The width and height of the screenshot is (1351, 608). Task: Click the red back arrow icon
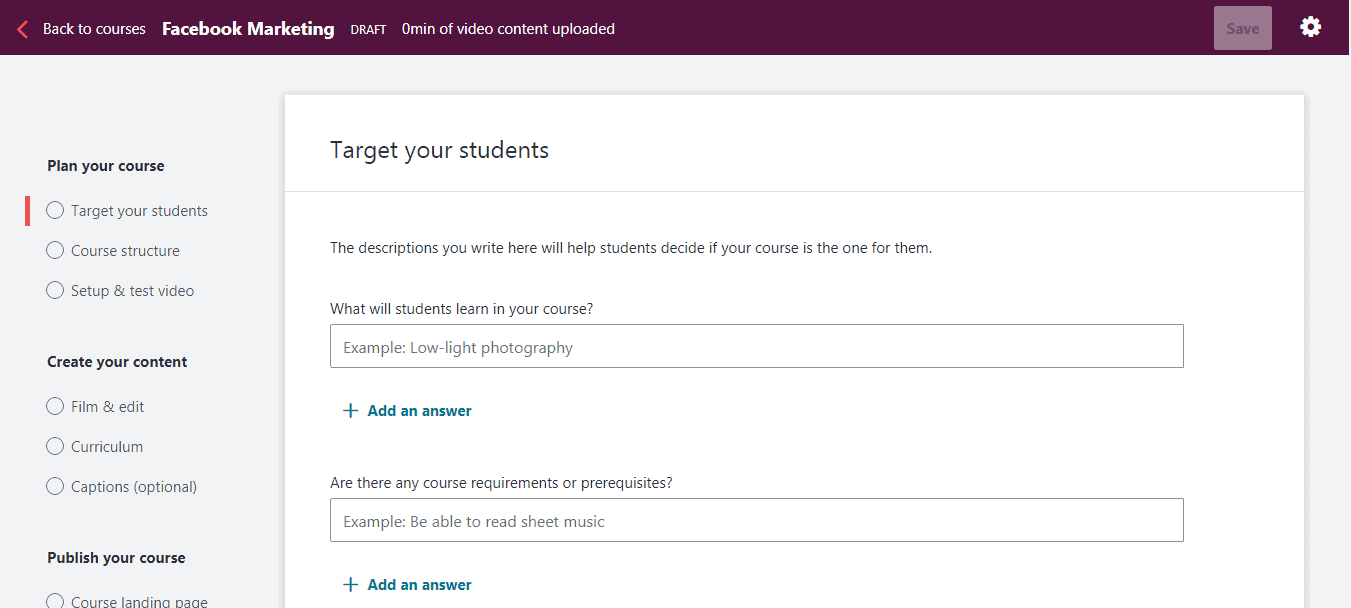click(22, 29)
